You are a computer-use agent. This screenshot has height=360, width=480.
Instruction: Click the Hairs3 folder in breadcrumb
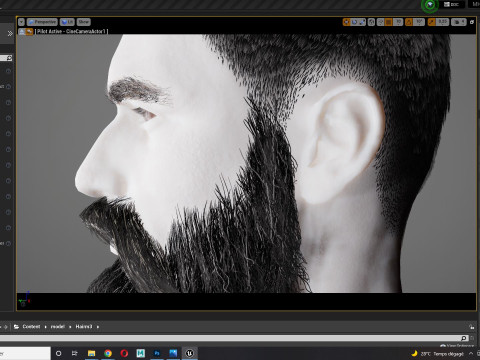(84, 327)
